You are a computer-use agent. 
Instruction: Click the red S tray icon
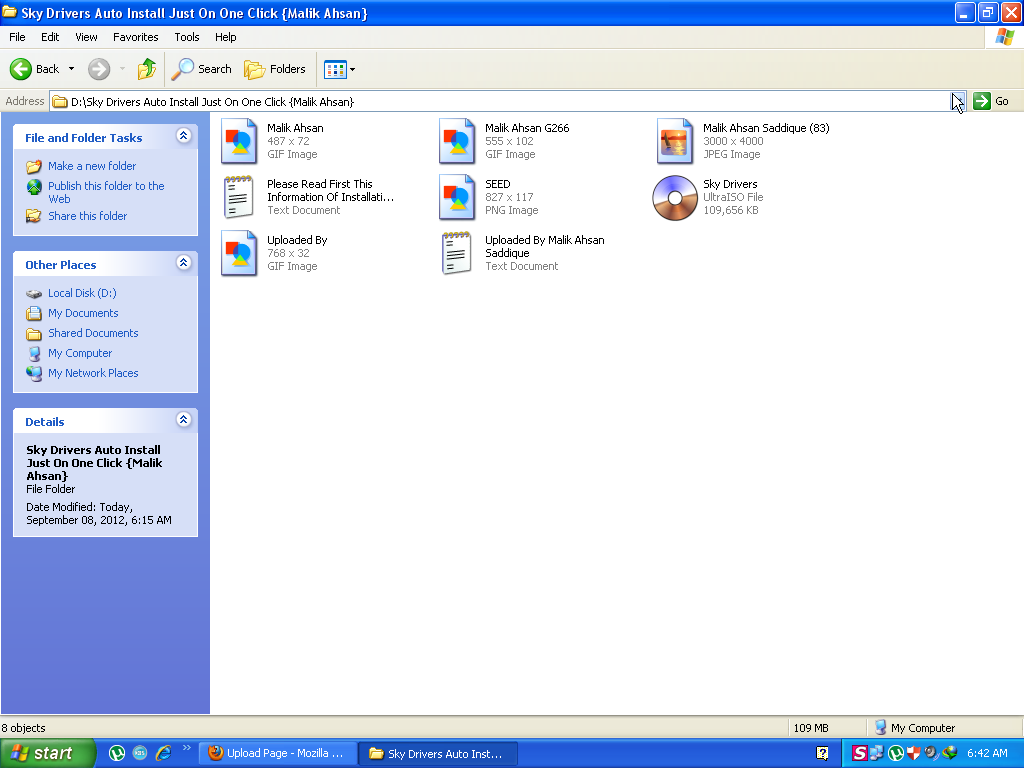[859, 753]
